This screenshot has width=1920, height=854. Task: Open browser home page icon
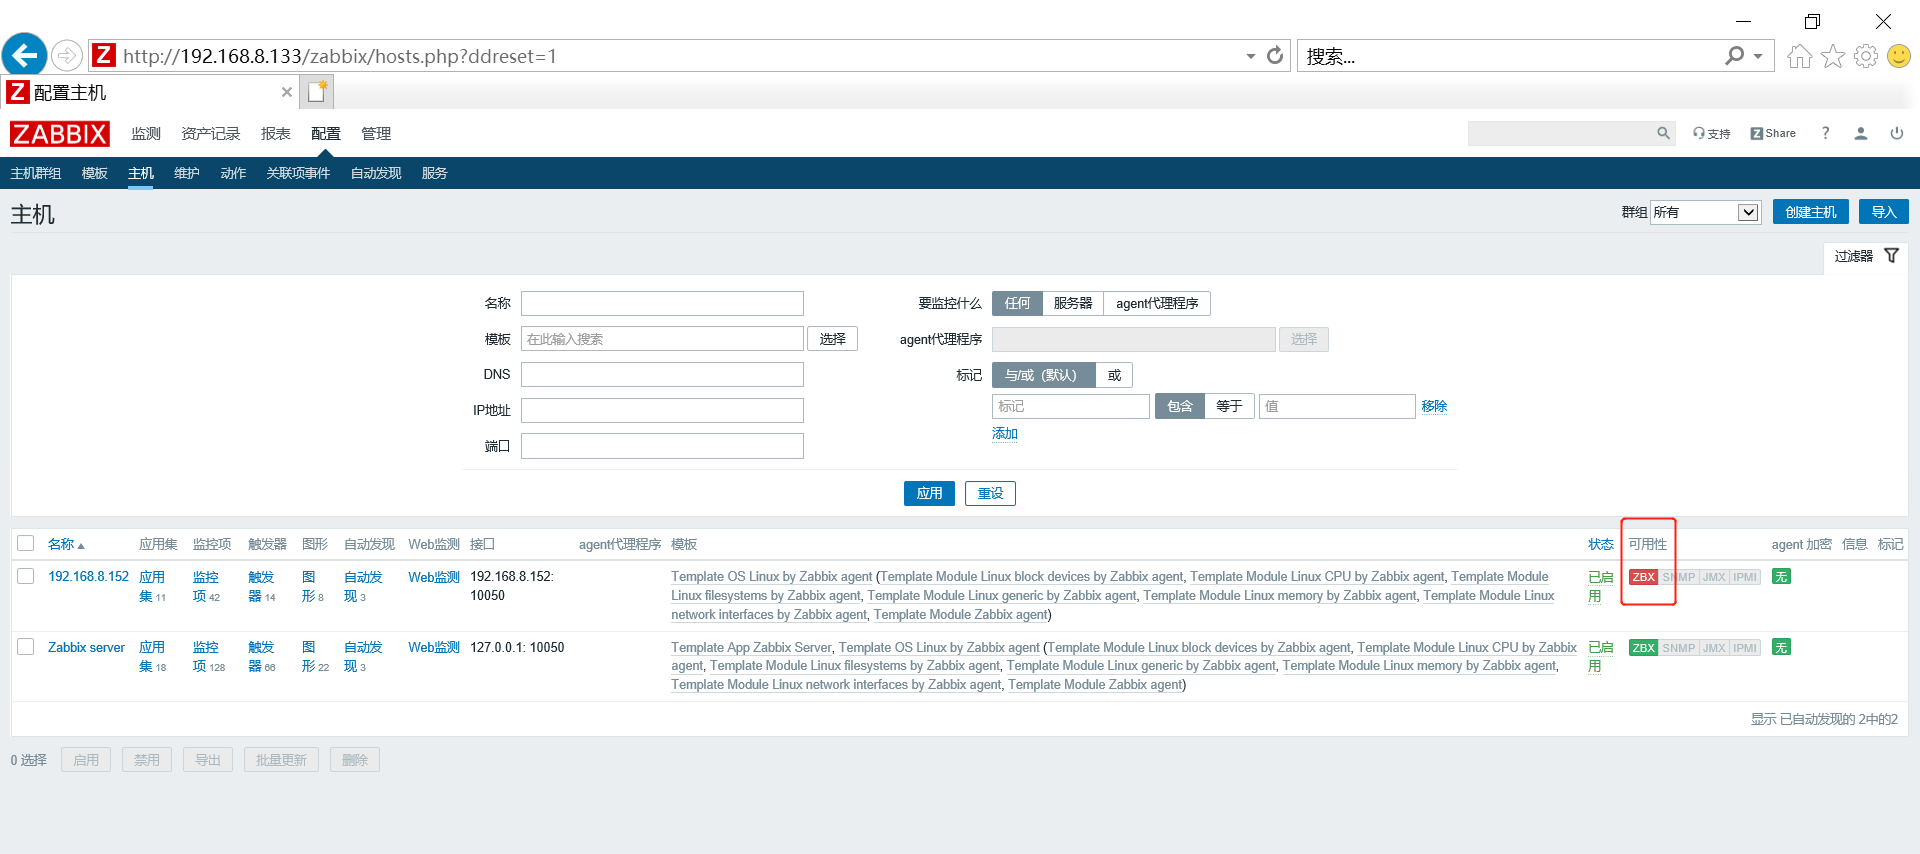[x=1799, y=56]
